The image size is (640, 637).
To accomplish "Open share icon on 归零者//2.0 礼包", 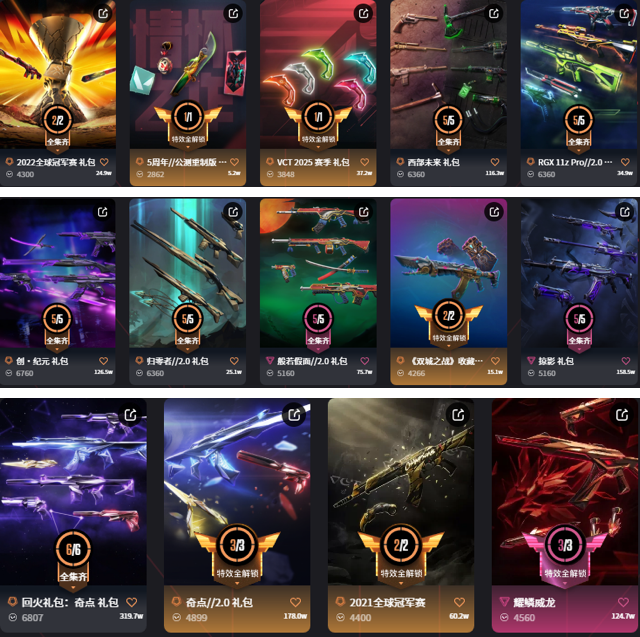I will click(x=233, y=212).
